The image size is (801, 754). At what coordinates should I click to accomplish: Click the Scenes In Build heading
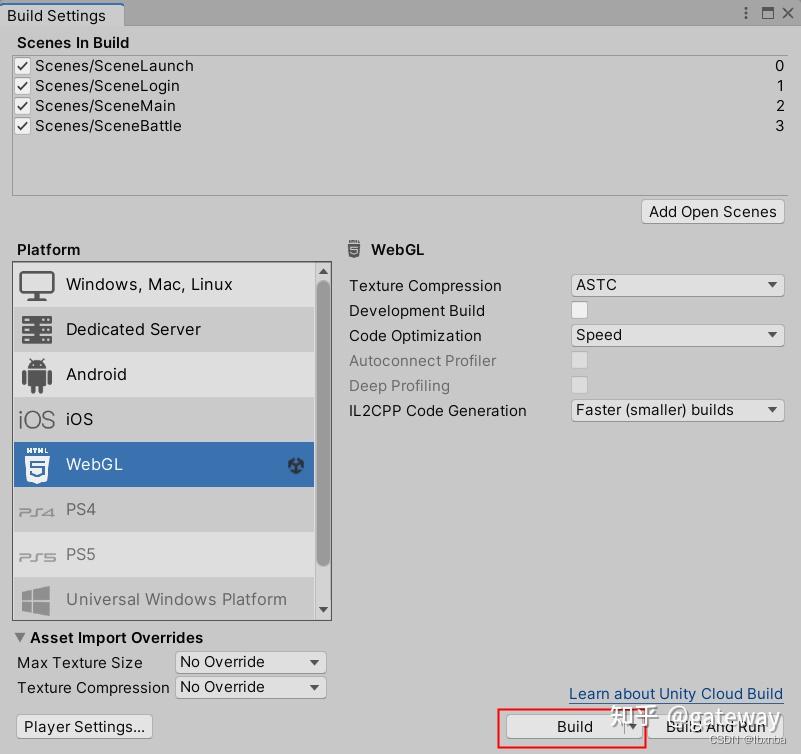coord(73,42)
